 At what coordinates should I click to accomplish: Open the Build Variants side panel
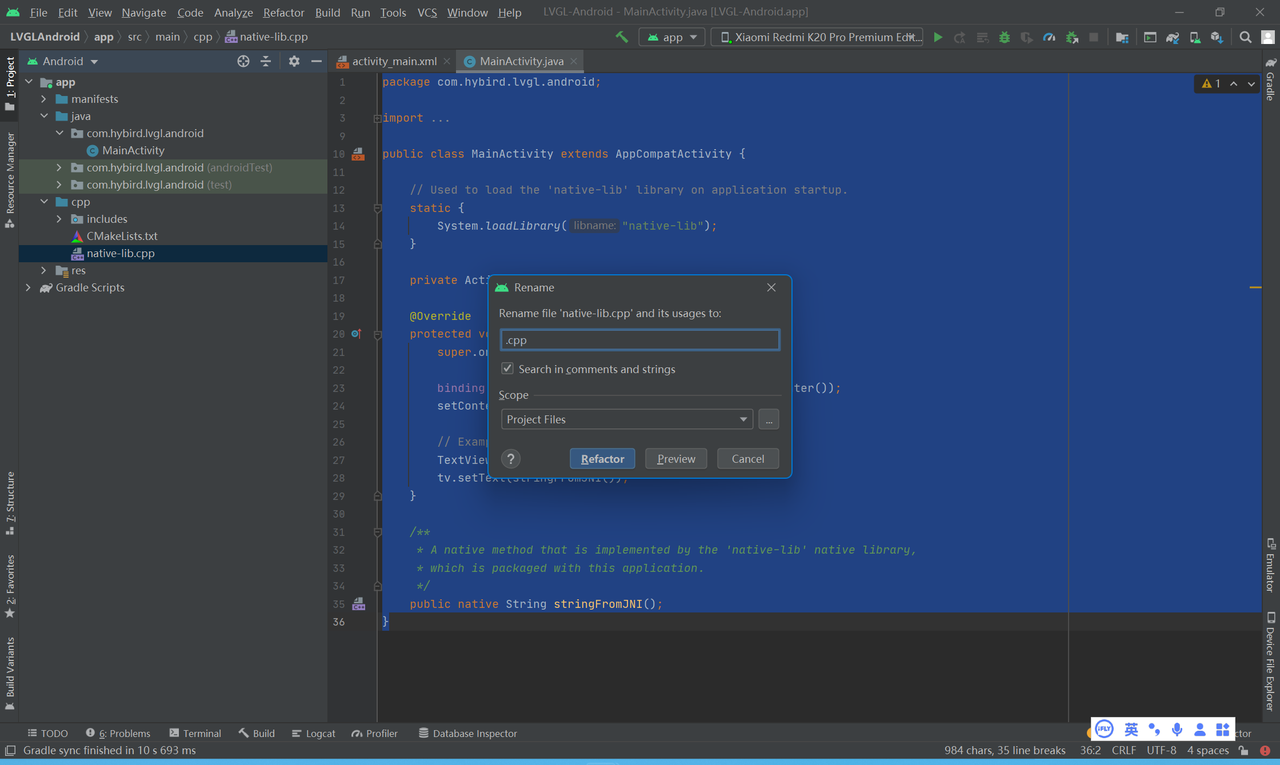[x=10, y=674]
